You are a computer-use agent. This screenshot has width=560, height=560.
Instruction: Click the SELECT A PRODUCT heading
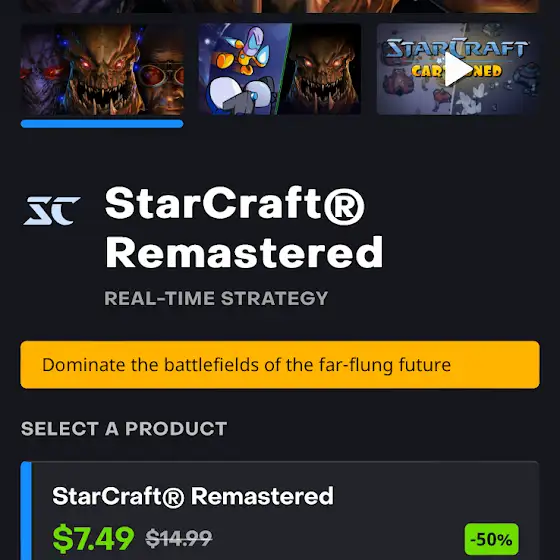124,429
